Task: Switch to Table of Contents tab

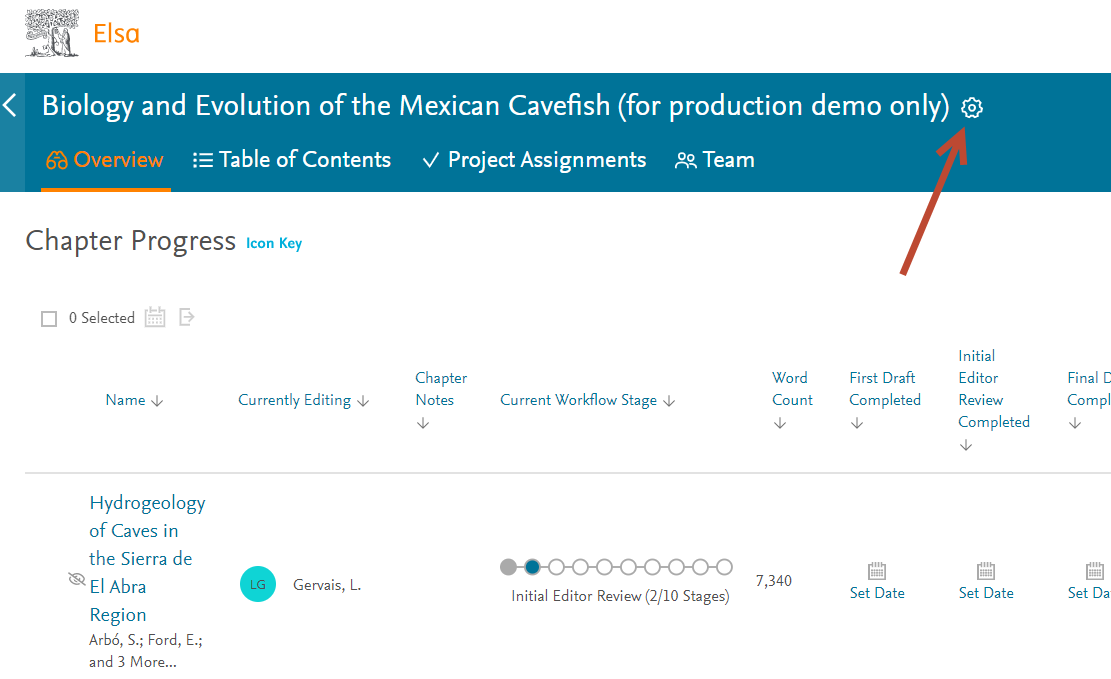Action: (x=291, y=160)
